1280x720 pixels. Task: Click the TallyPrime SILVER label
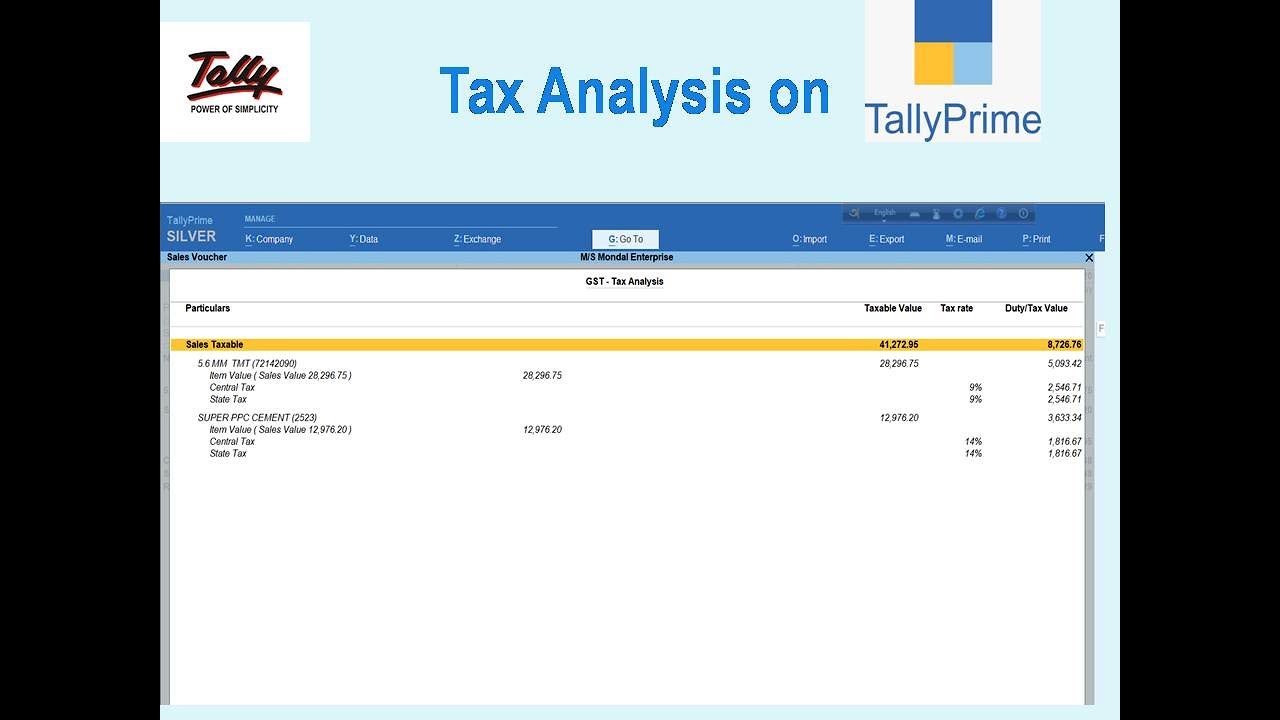click(x=191, y=229)
